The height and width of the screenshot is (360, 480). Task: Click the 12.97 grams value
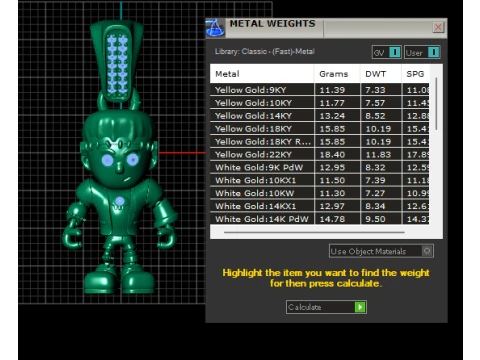(x=332, y=206)
